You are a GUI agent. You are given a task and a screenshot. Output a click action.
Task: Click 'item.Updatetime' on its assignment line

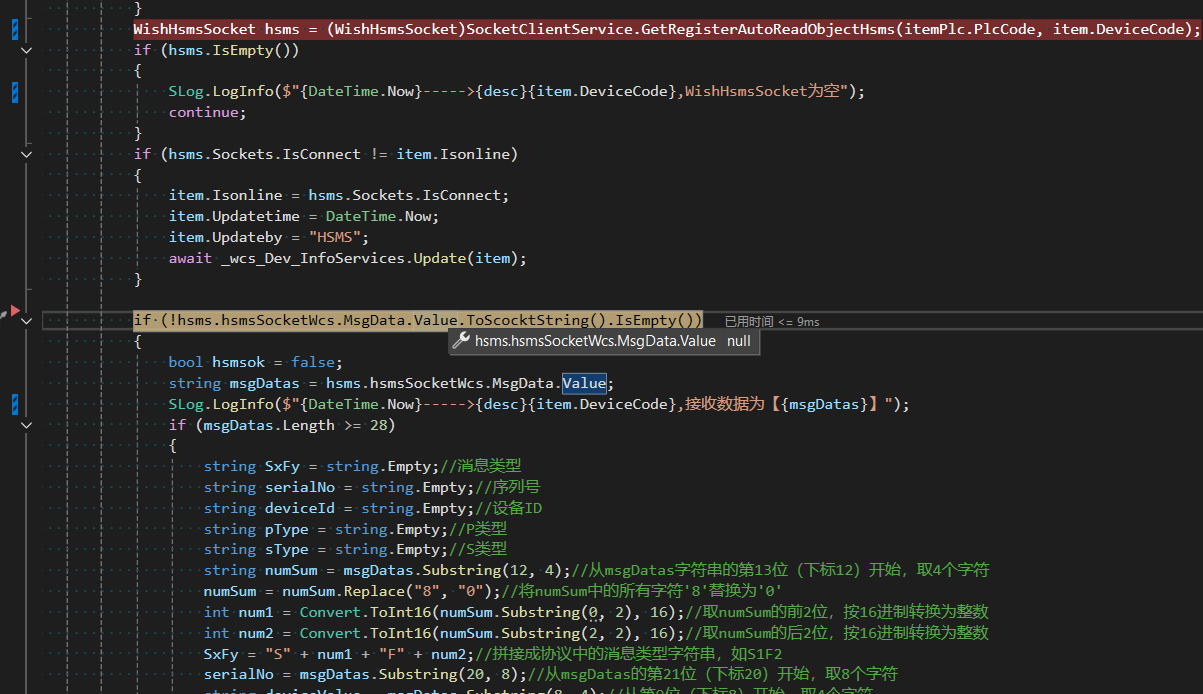[x=234, y=216]
